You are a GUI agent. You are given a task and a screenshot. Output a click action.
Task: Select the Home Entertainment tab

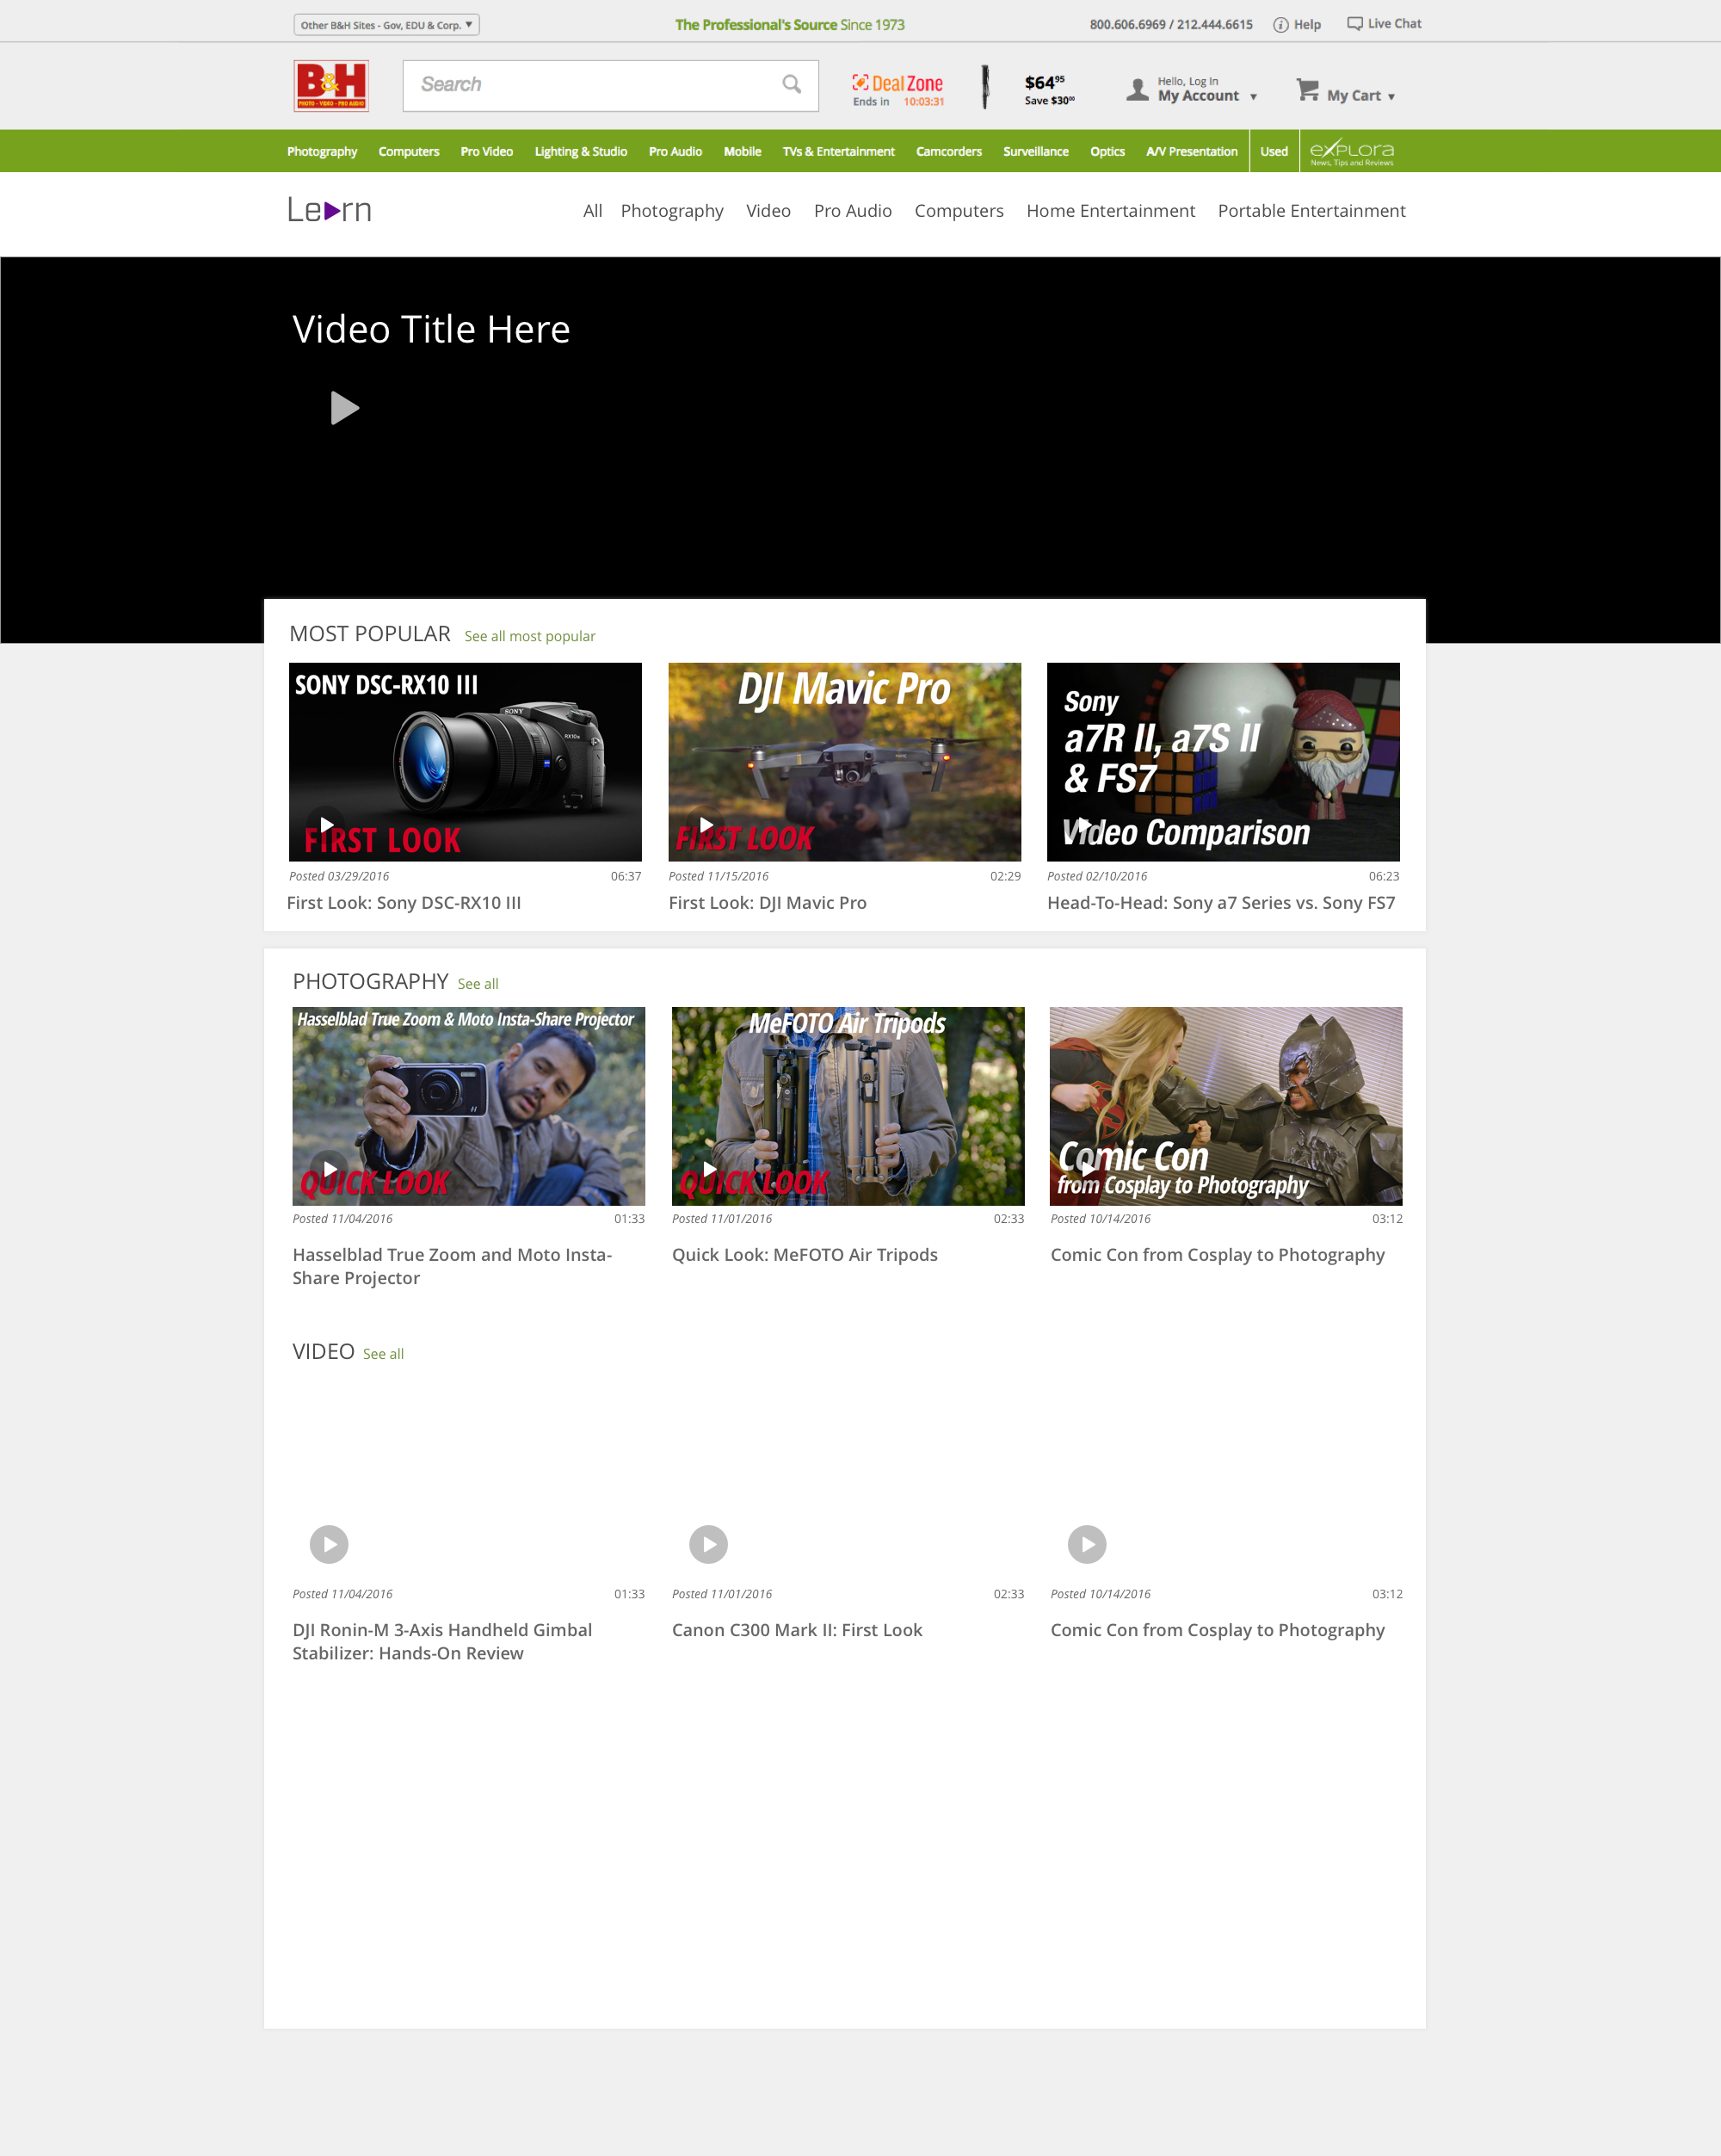point(1111,211)
